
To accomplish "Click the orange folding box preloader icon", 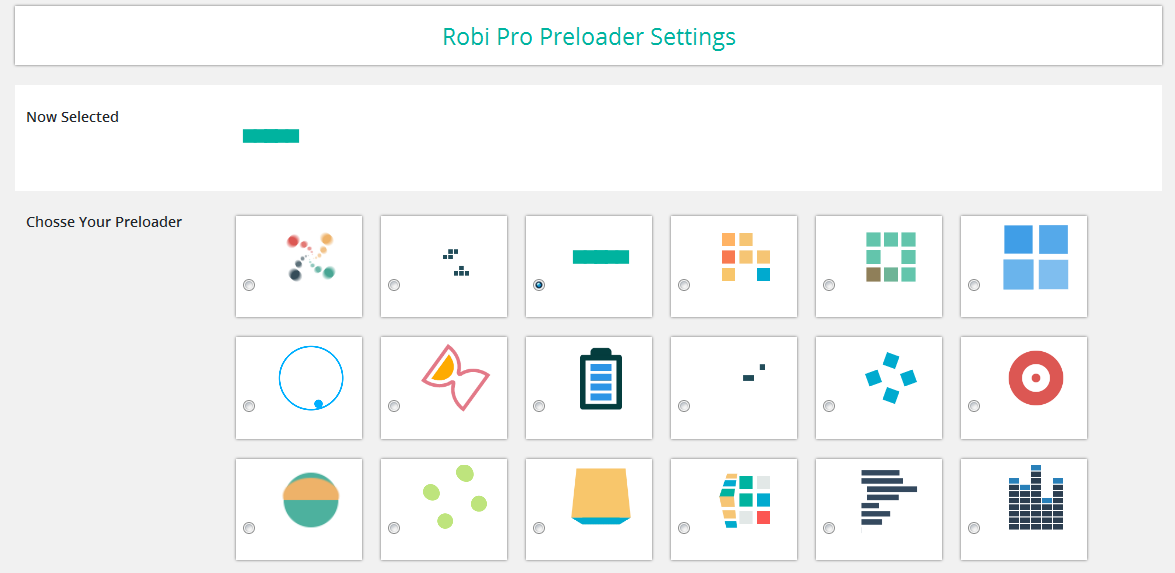I will point(601,496).
